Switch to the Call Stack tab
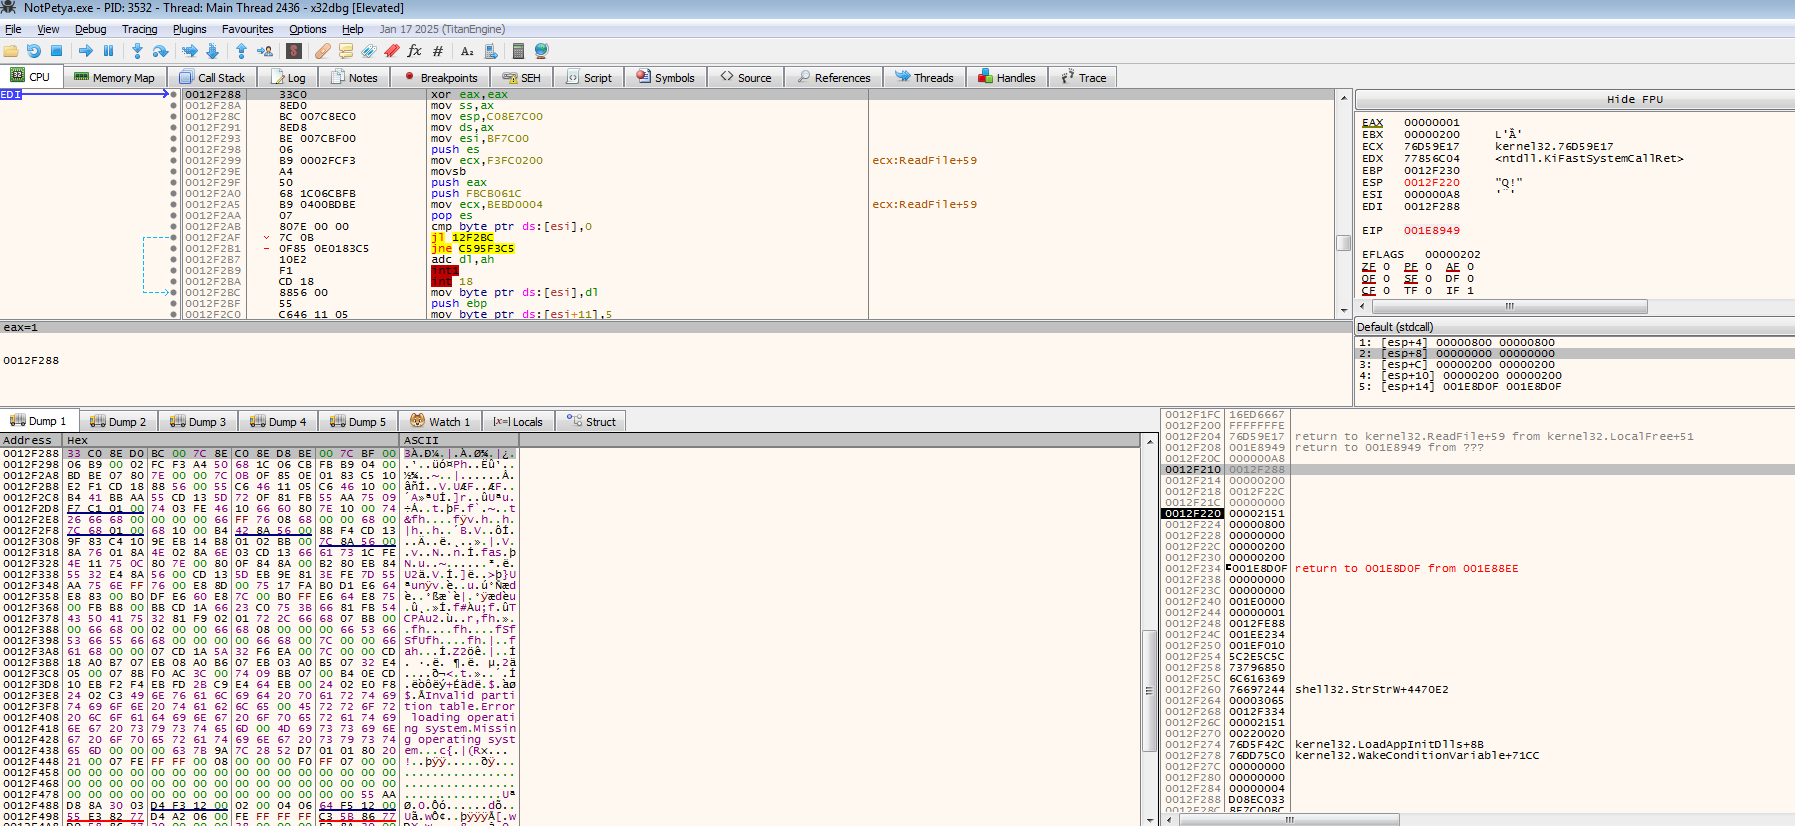 click(211, 77)
